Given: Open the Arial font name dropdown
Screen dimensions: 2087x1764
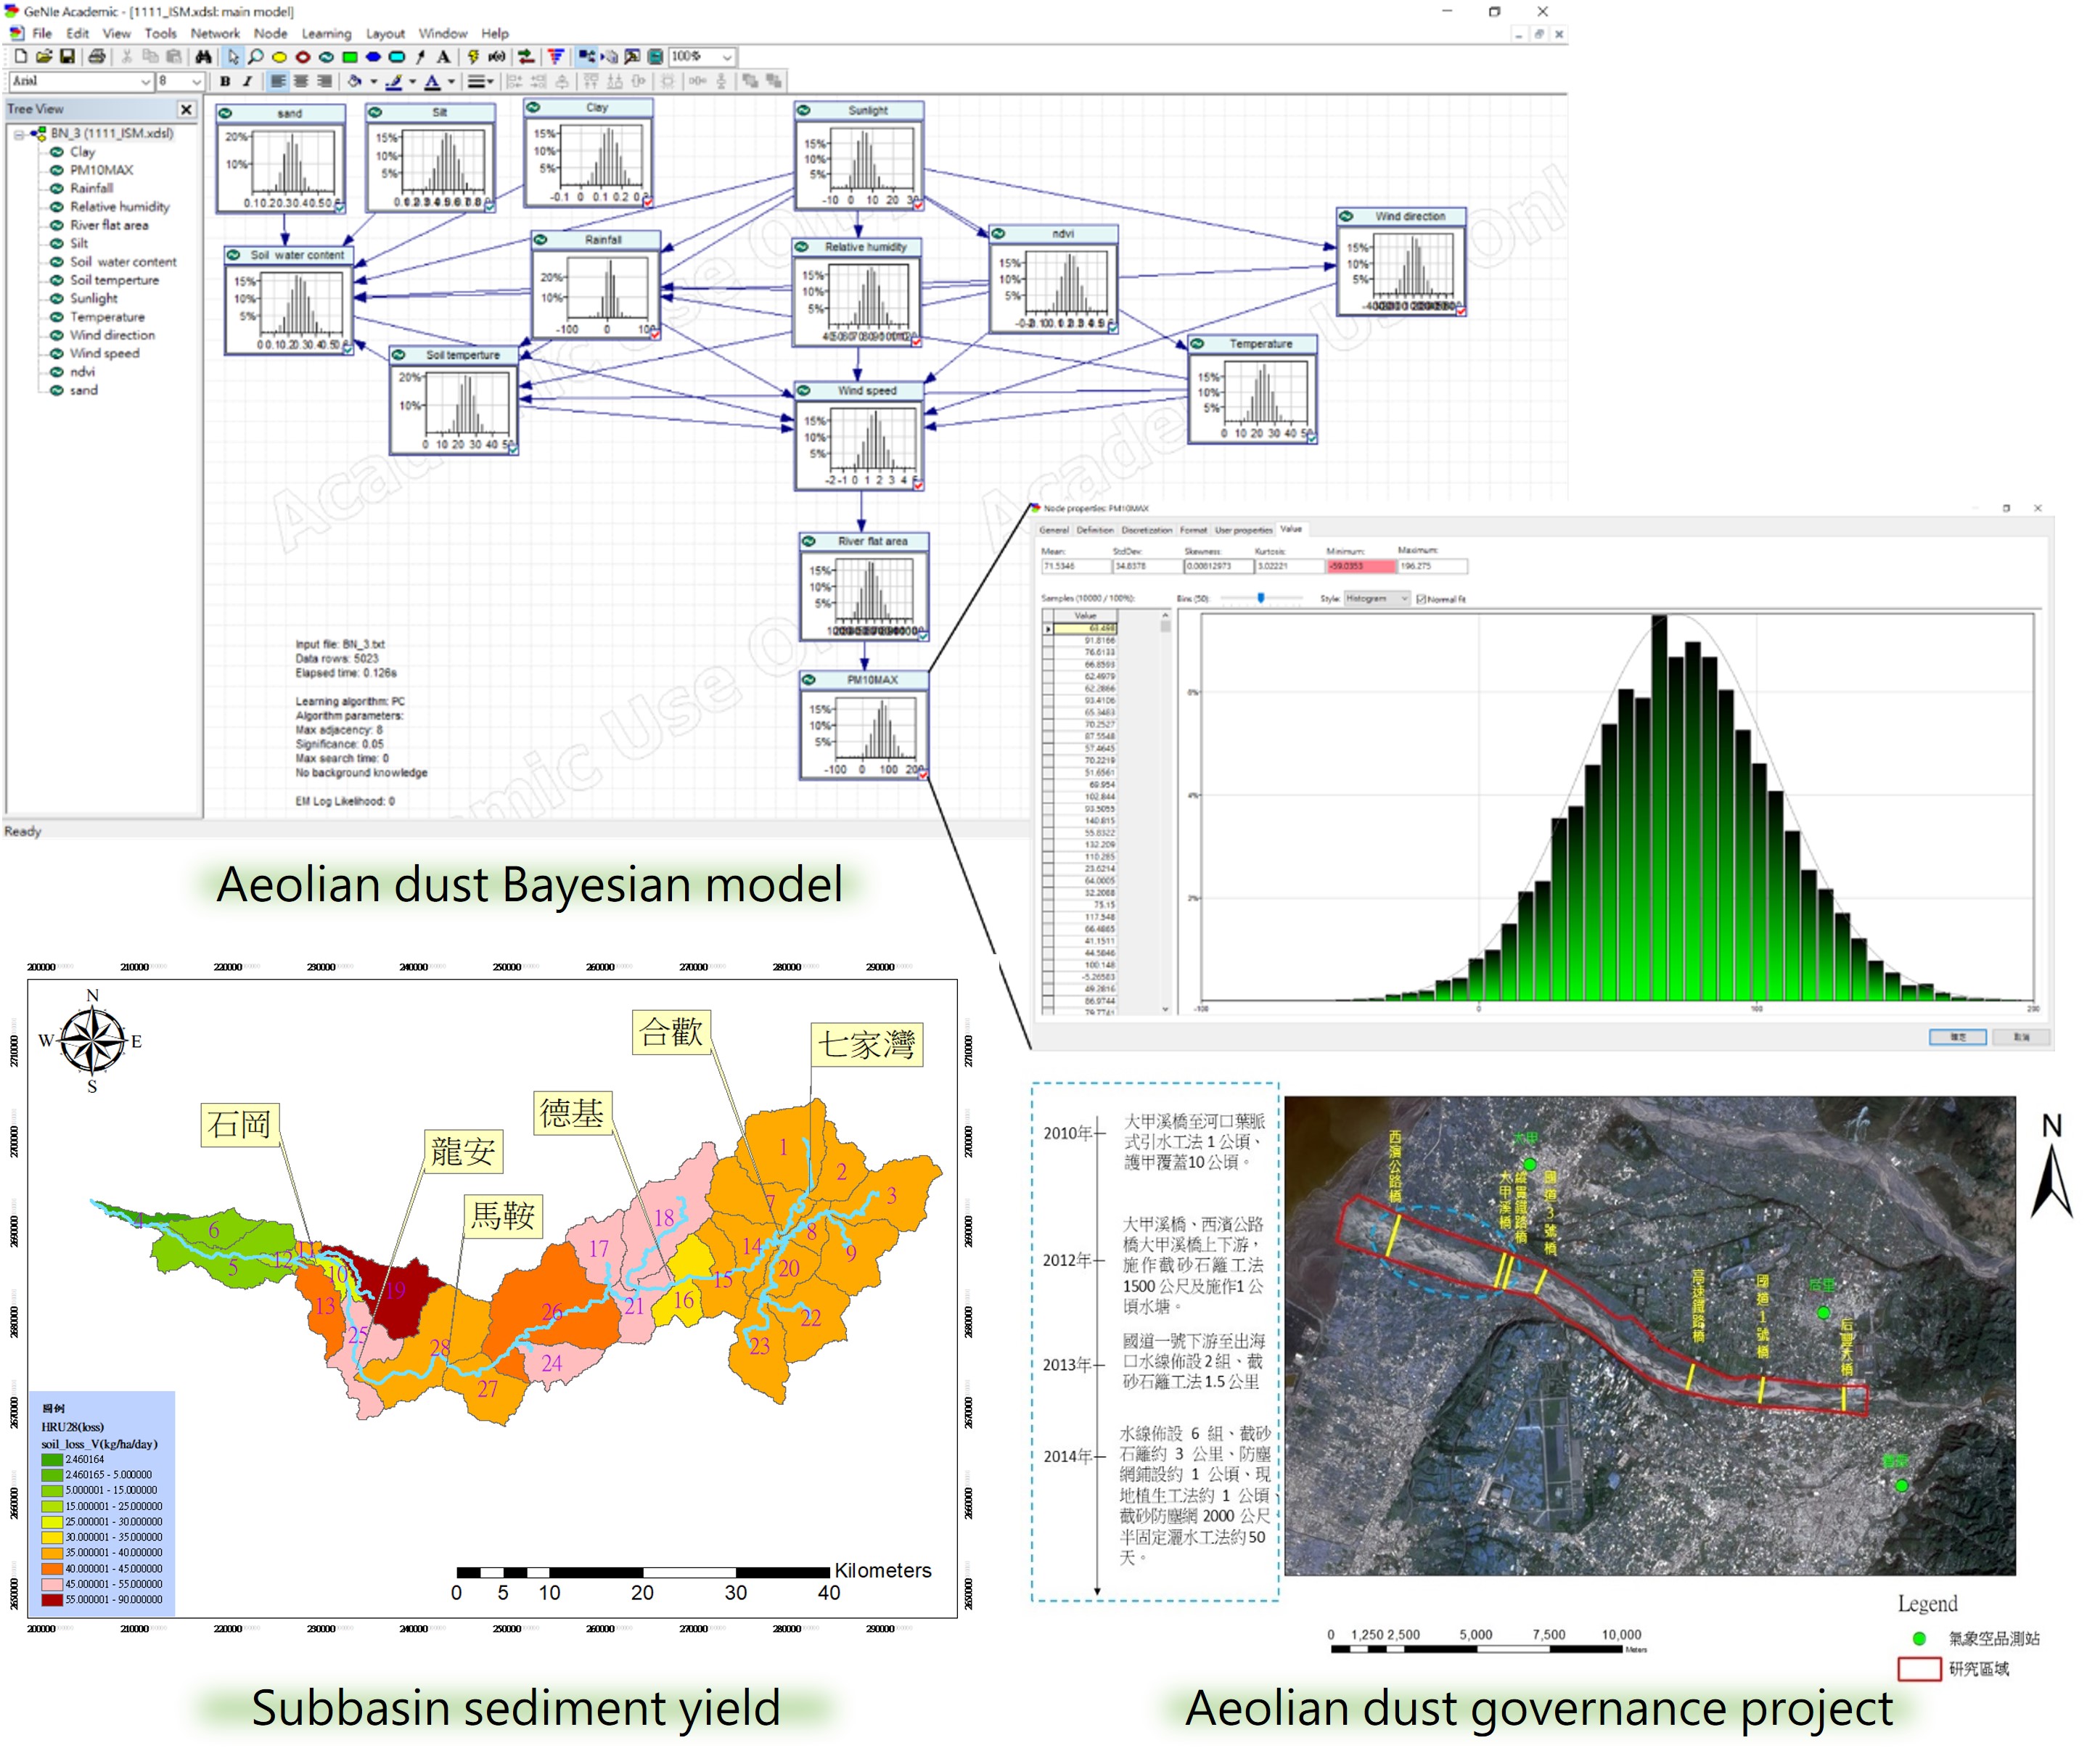Looking at the screenshot, I should 145,81.
